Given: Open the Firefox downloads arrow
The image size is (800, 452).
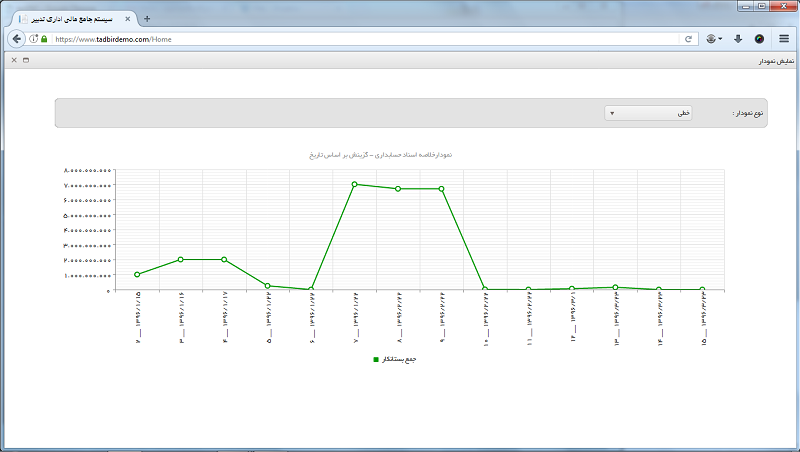Looking at the screenshot, I should tap(738, 39).
